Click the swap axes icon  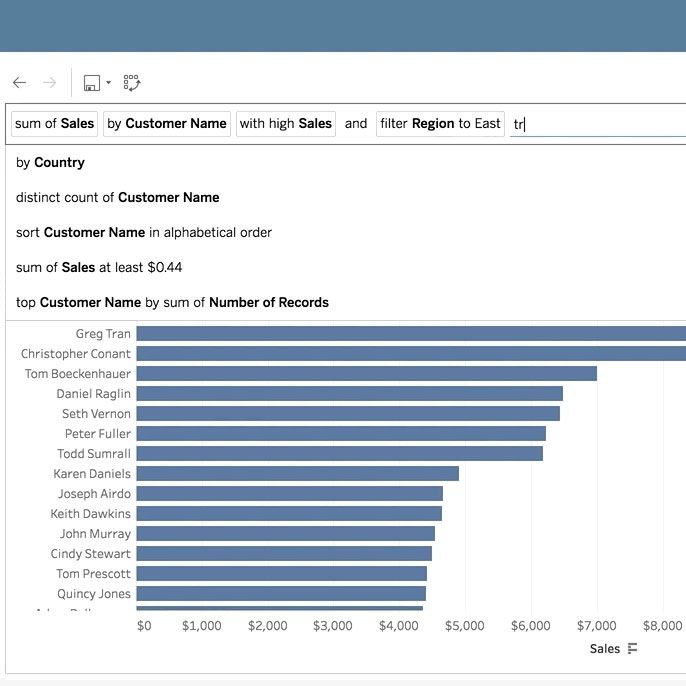coord(132,83)
